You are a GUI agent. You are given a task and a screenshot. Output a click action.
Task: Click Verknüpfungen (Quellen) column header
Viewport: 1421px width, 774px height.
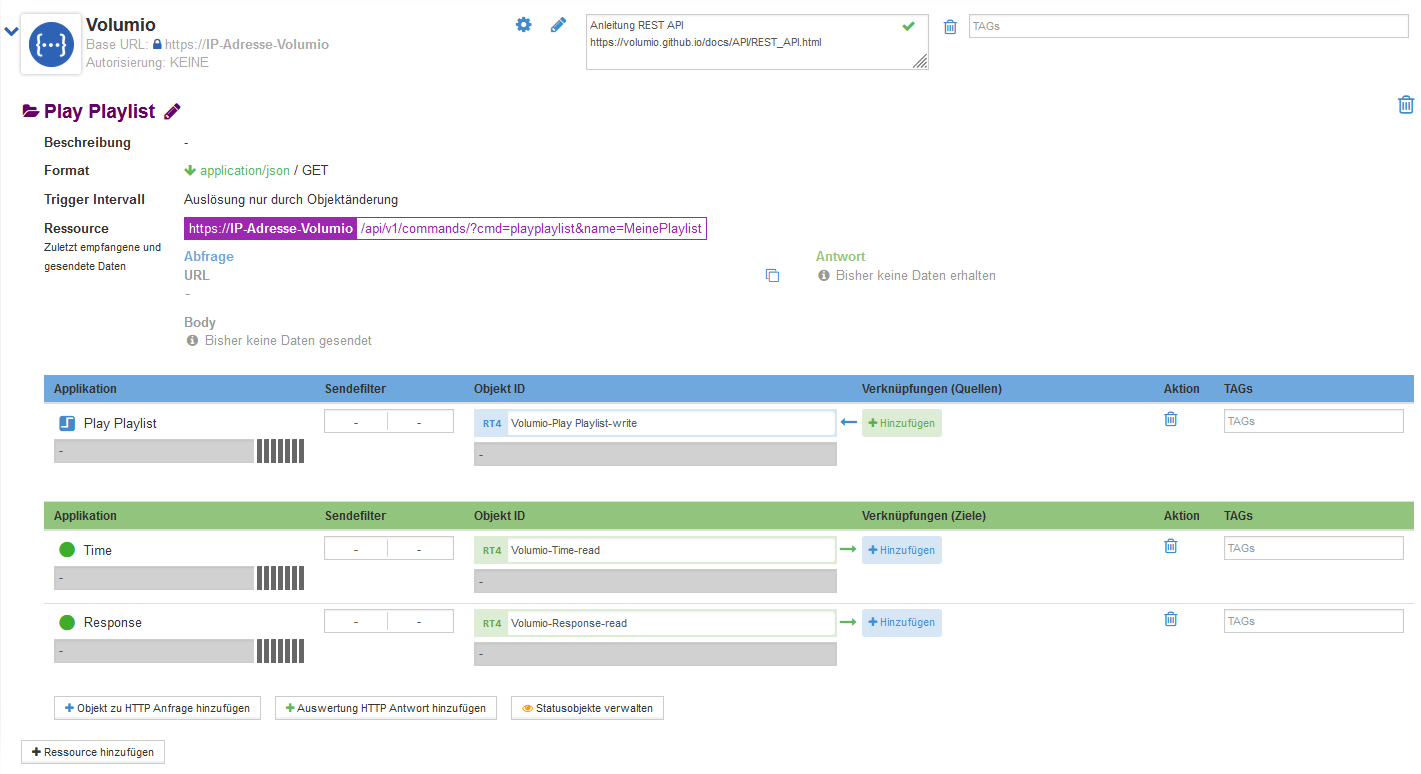click(932, 389)
